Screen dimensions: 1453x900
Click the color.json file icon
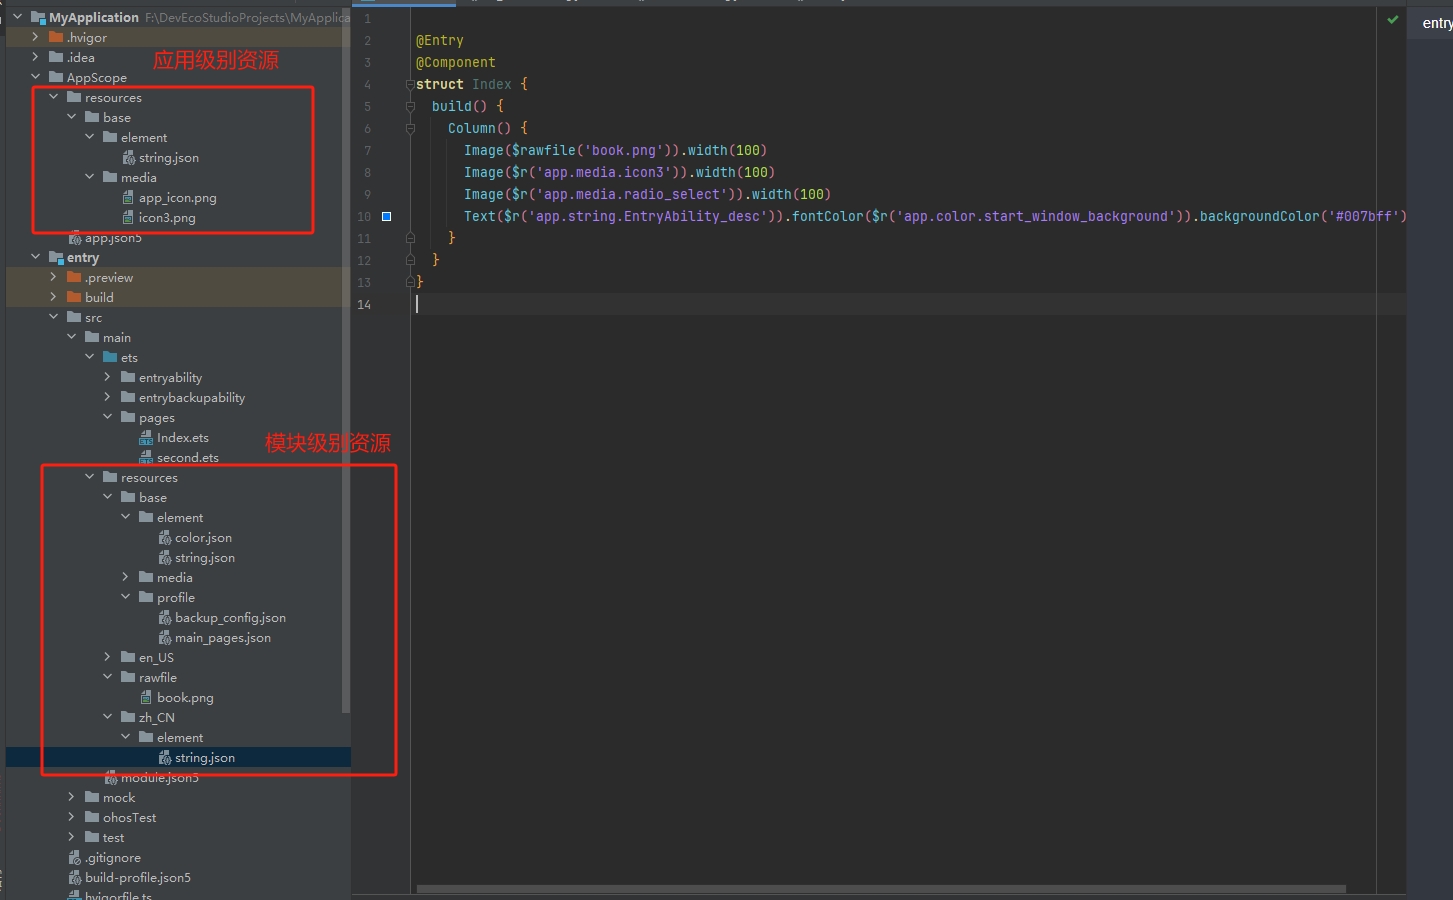pyautogui.click(x=165, y=537)
